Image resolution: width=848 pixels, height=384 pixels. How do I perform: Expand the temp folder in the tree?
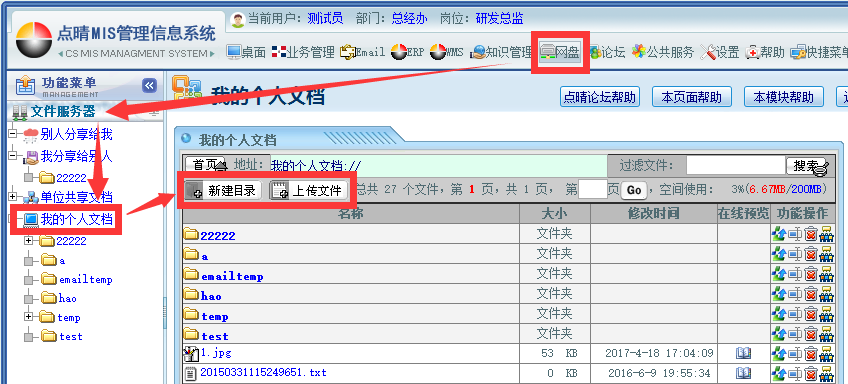[x=29, y=317]
